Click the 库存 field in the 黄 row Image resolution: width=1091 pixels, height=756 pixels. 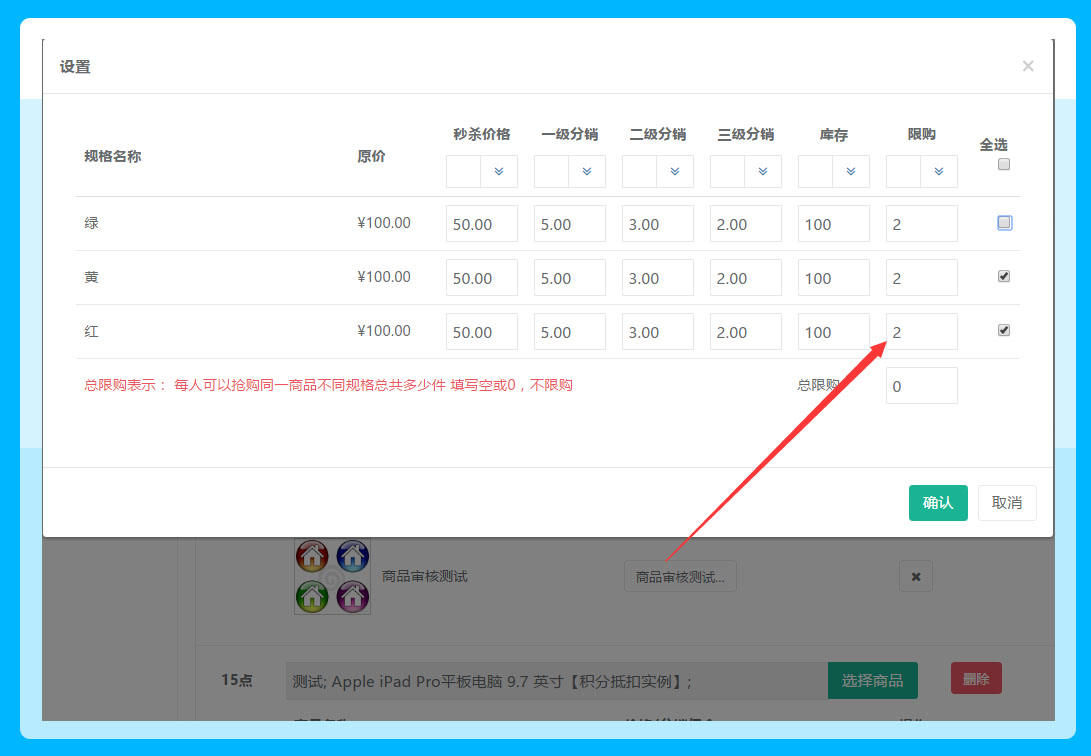click(x=833, y=278)
